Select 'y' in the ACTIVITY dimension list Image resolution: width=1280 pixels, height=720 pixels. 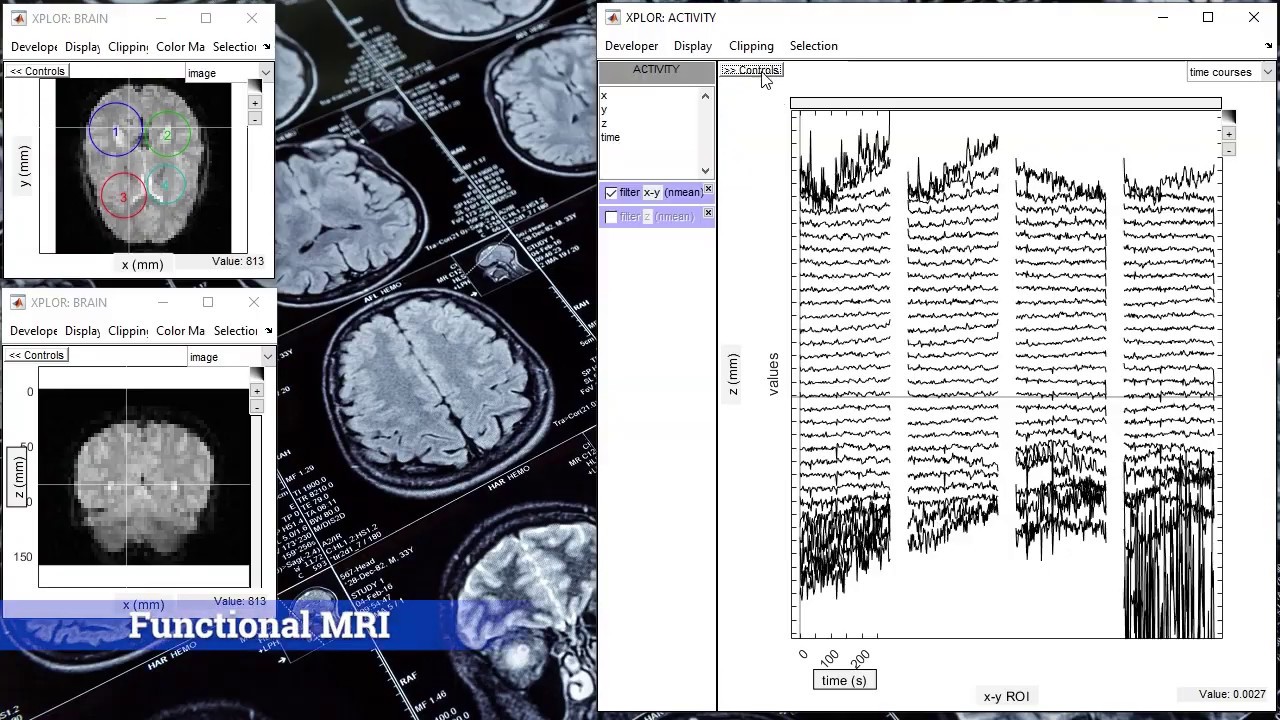pyautogui.click(x=604, y=110)
